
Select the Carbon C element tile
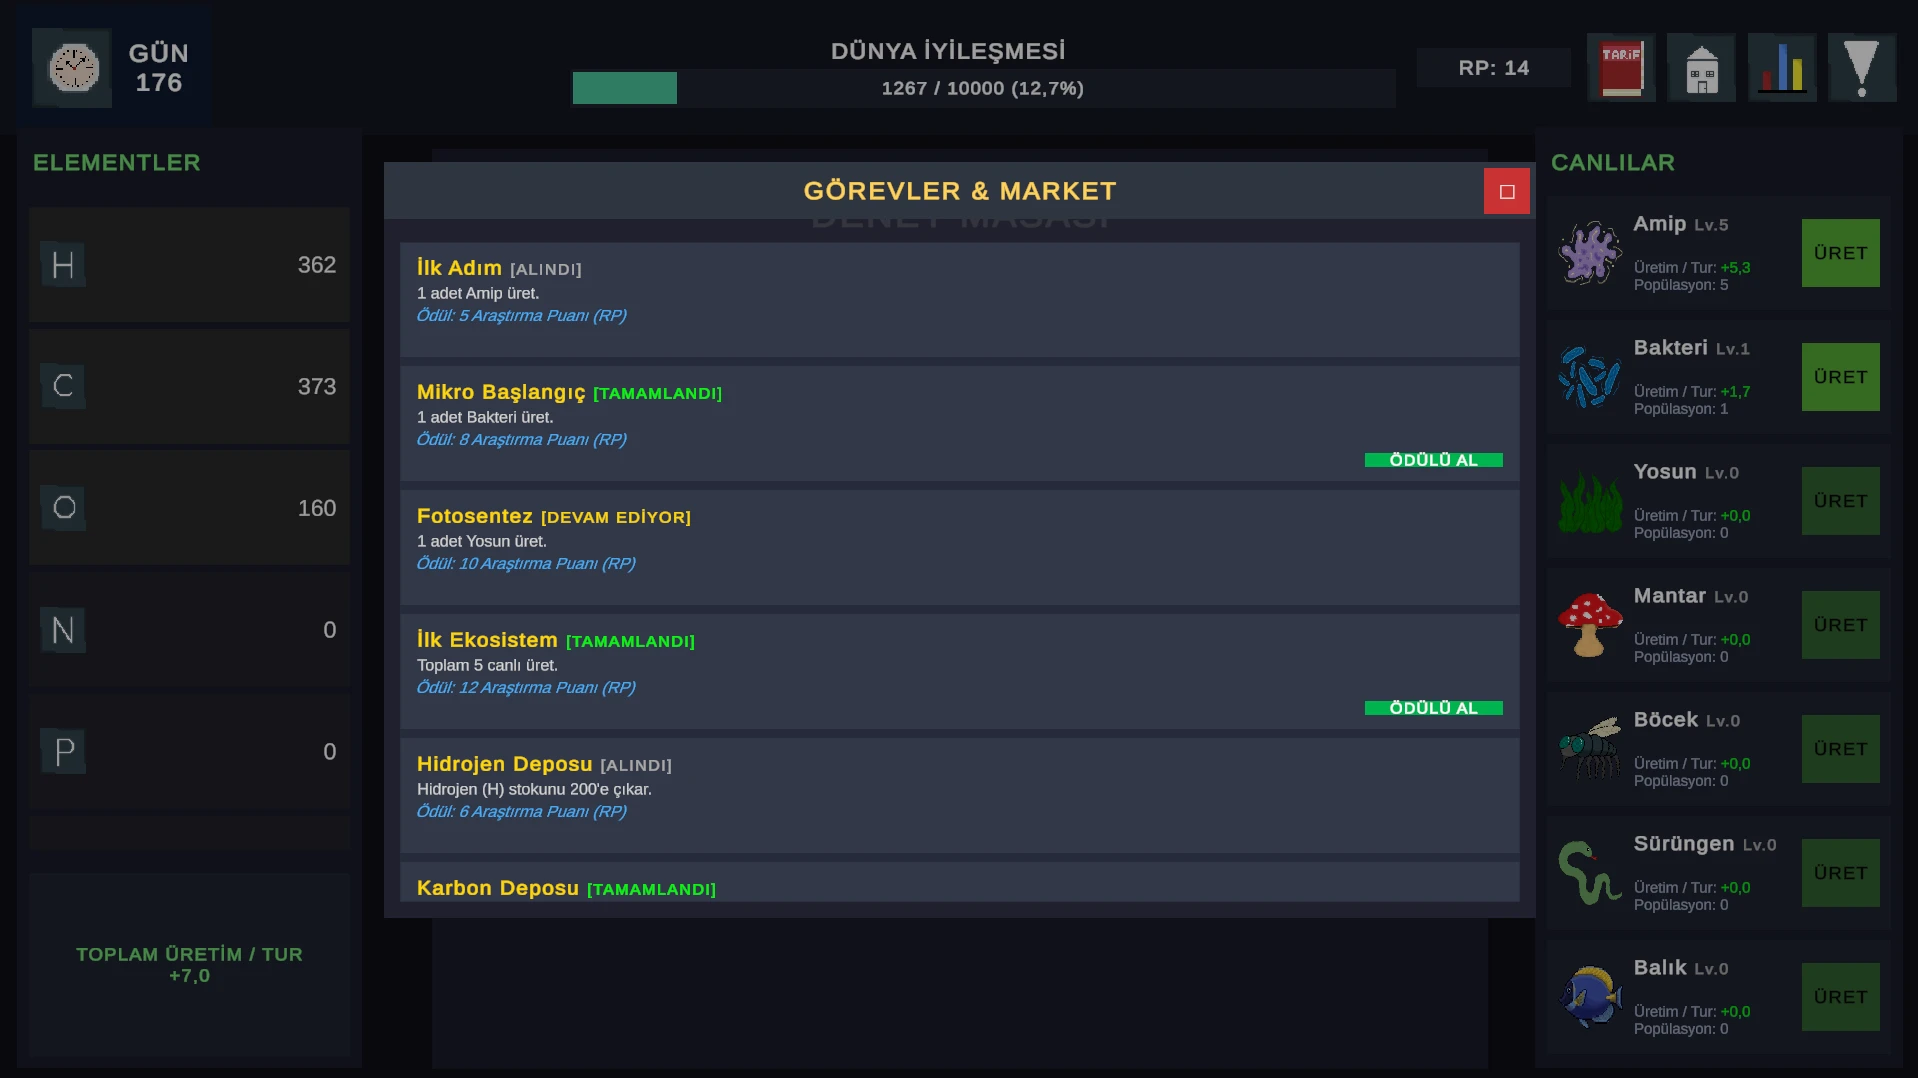(189, 387)
